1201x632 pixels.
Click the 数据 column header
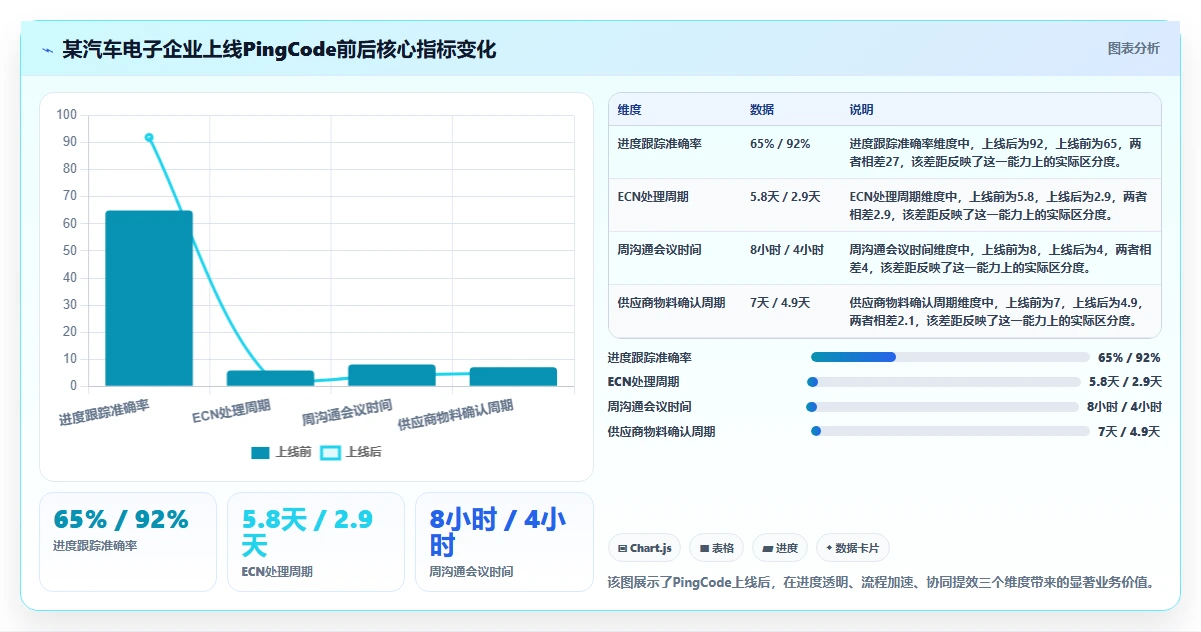[x=761, y=110]
